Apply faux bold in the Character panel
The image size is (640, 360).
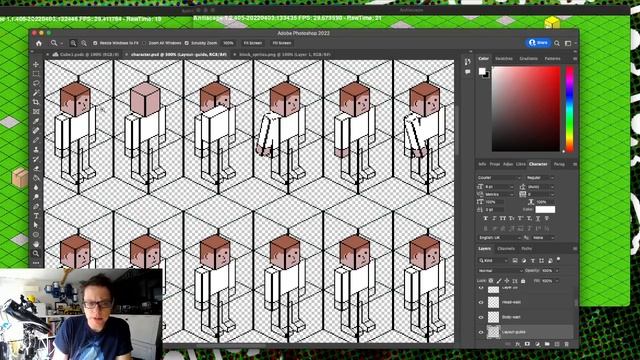pos(485,219)
